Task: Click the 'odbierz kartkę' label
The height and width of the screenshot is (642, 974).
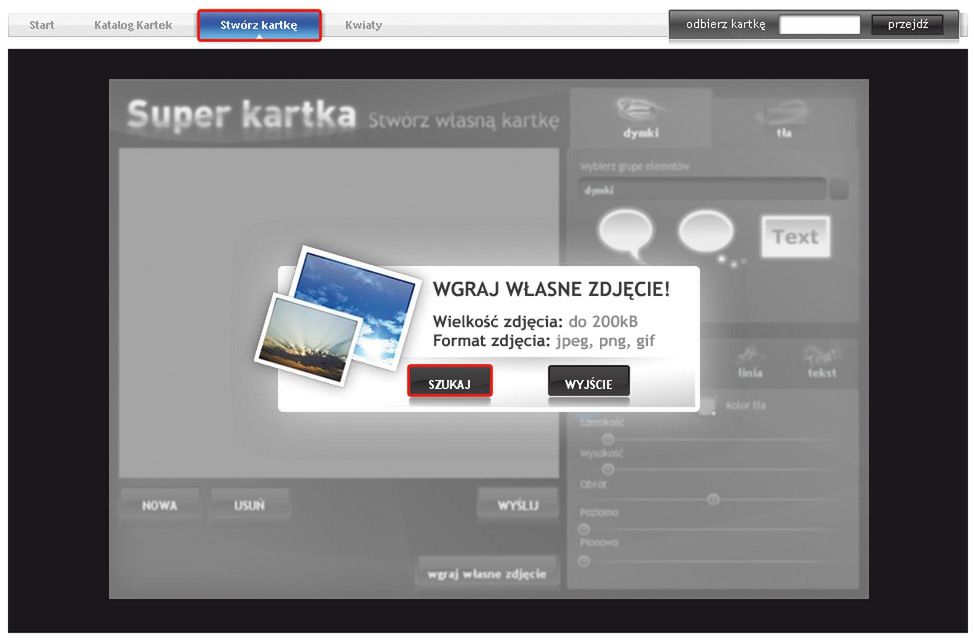Action: 726,24
